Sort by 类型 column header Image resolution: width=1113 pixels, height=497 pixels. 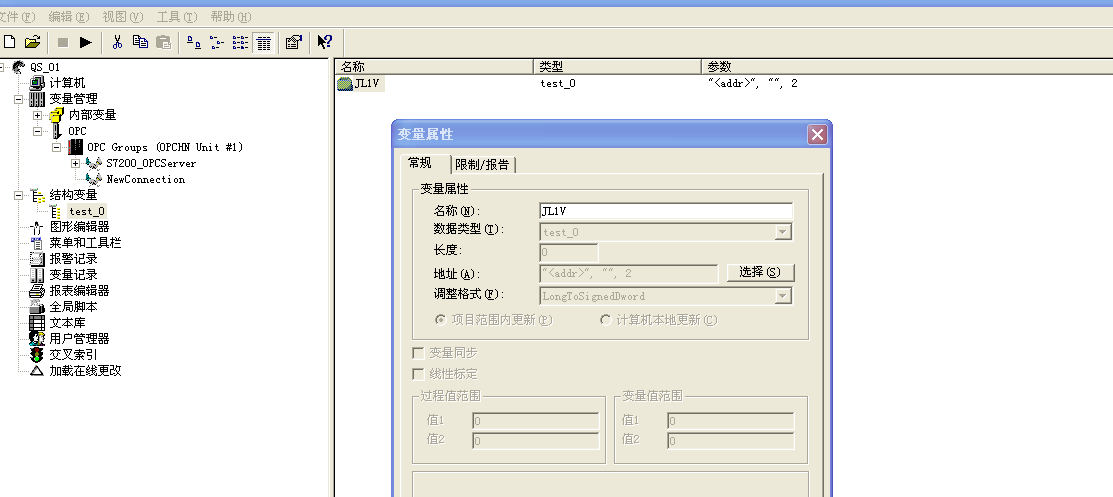(x=618, y=67)
